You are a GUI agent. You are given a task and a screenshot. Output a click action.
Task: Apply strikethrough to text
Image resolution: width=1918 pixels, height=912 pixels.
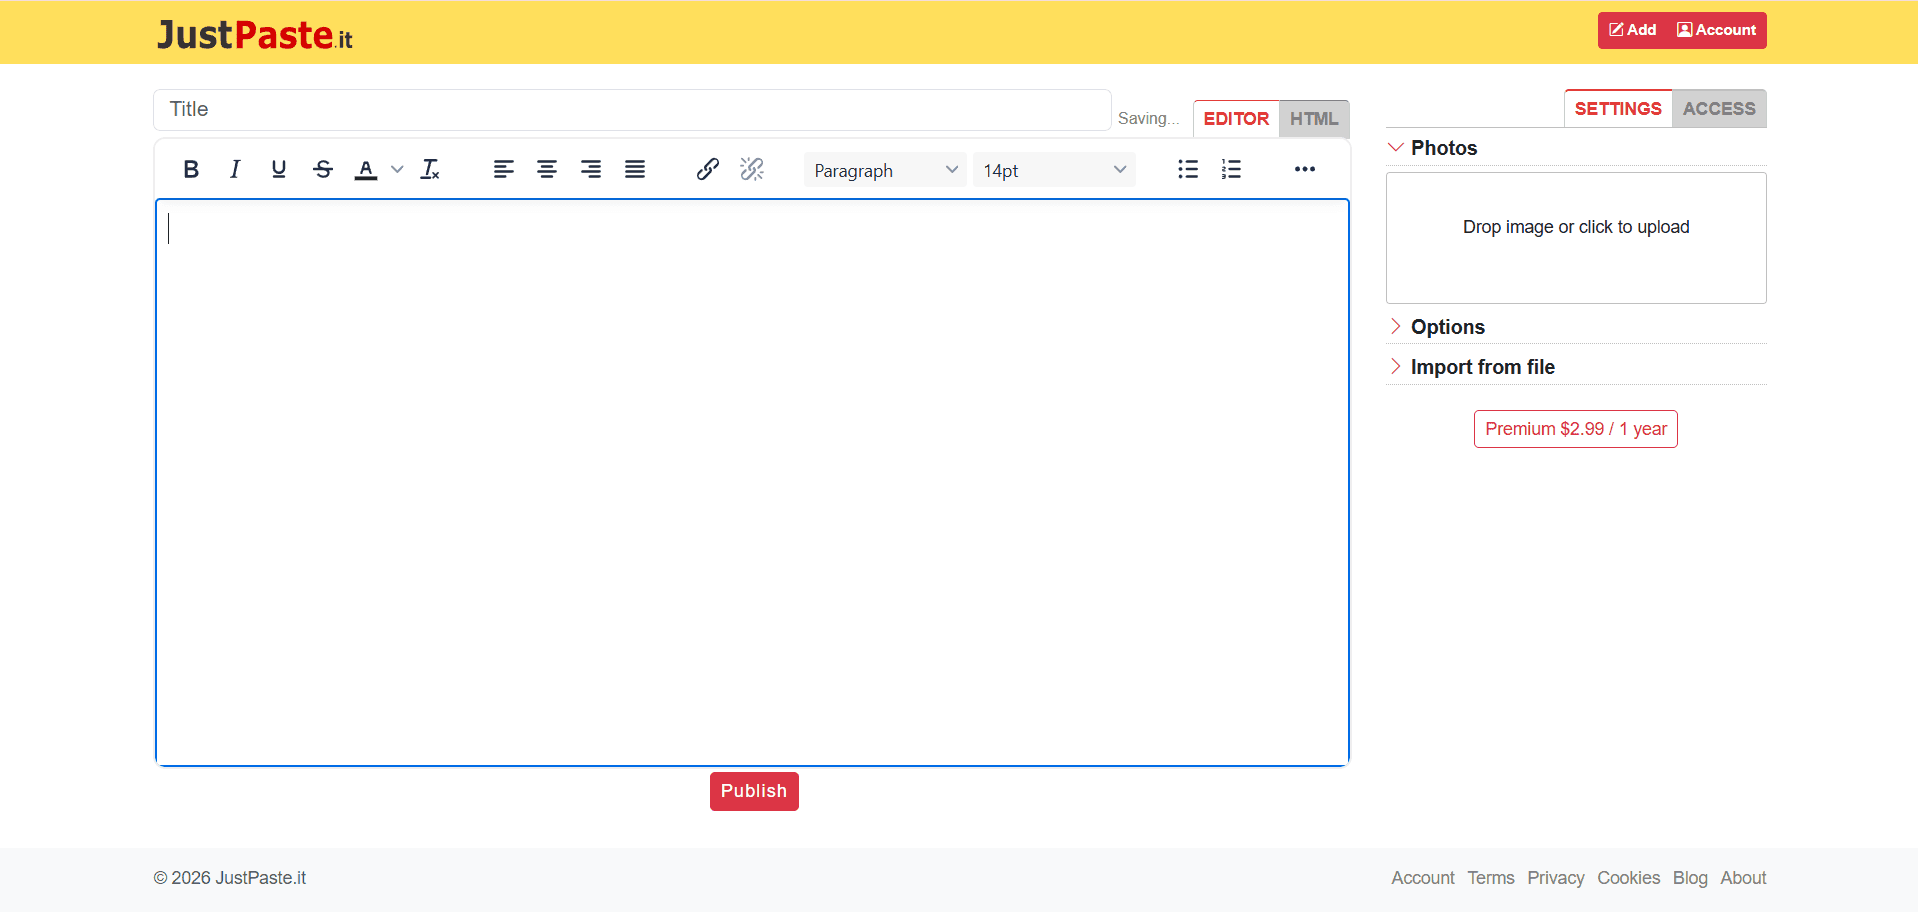pyautogui.click(x=322, y=170)
